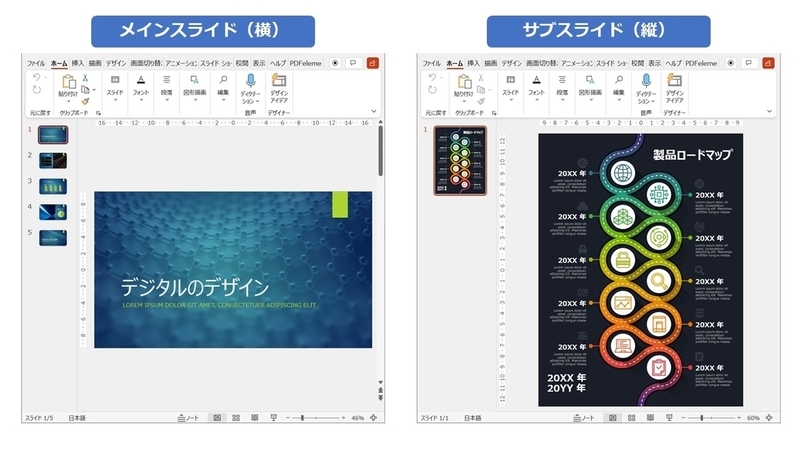Click 日本語 language in the sub window status bar
The height and width of the screenshot is (450, 800).
472,418
